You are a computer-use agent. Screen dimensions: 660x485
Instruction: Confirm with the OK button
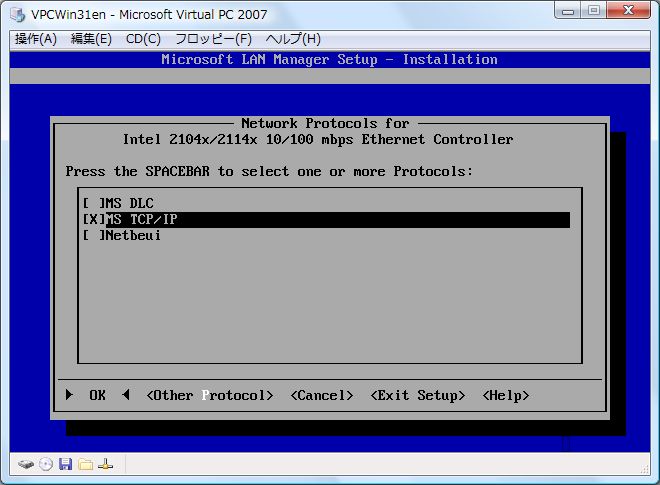click(98, 395)
